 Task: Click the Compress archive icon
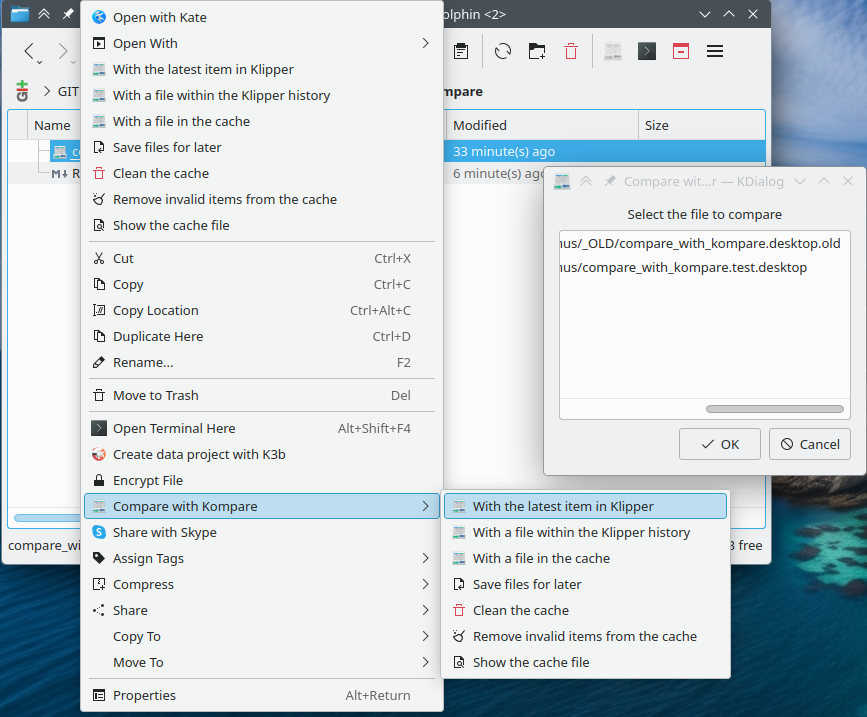coord(99,584)
